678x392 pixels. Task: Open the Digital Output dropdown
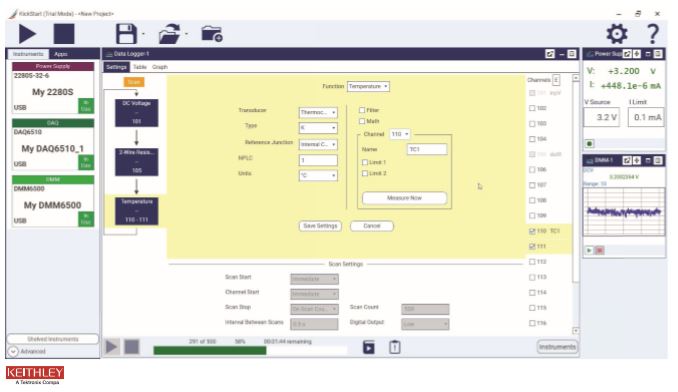(x=425, y=324)
